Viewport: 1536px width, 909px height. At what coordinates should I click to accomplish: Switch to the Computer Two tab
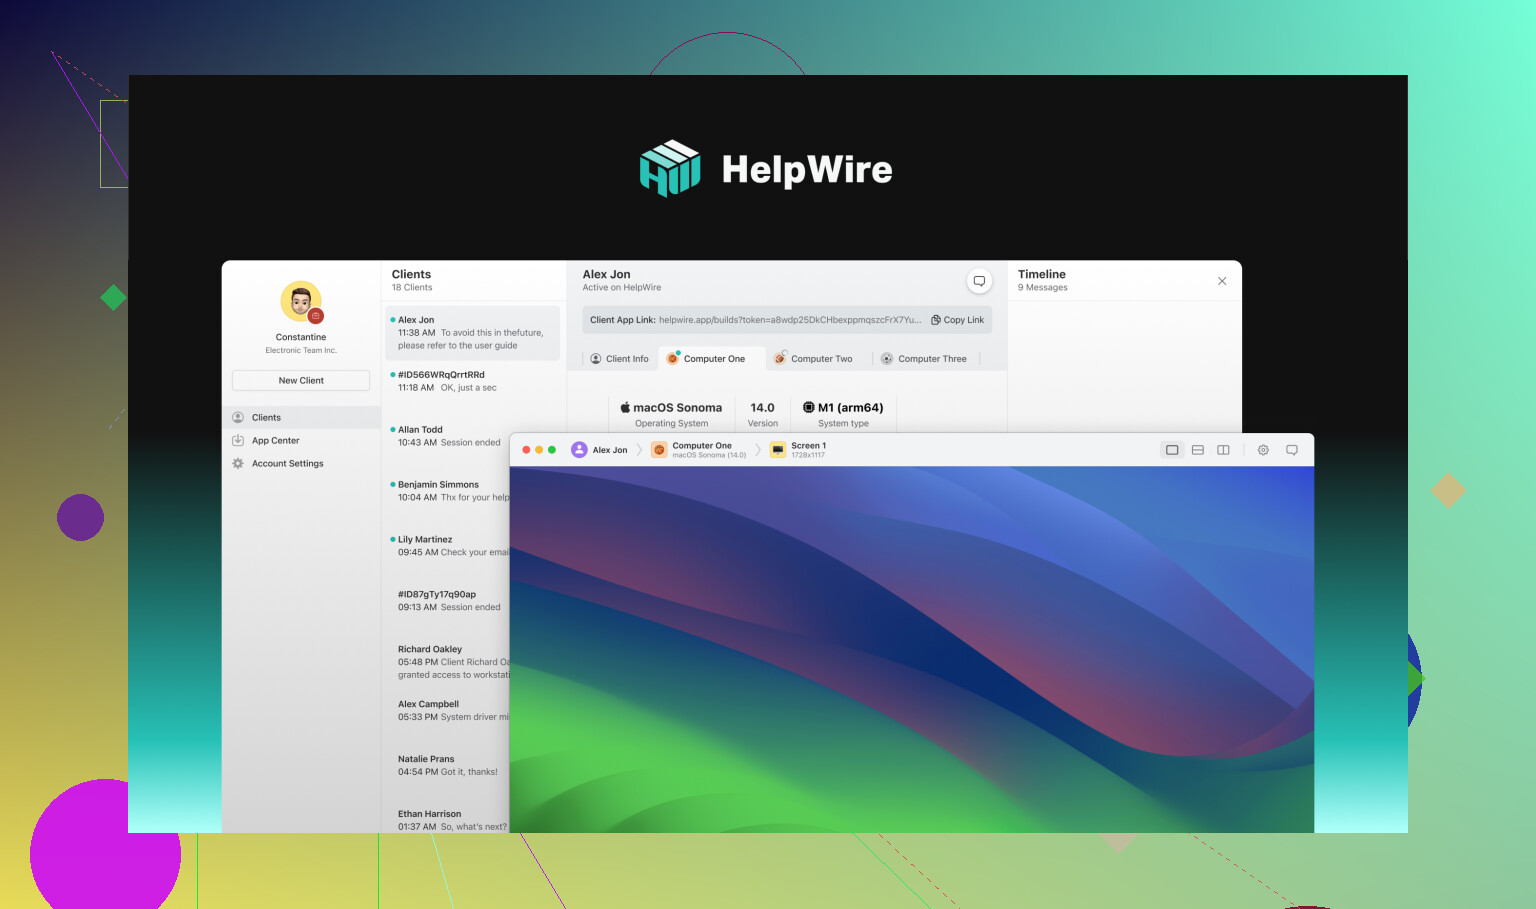813,359
